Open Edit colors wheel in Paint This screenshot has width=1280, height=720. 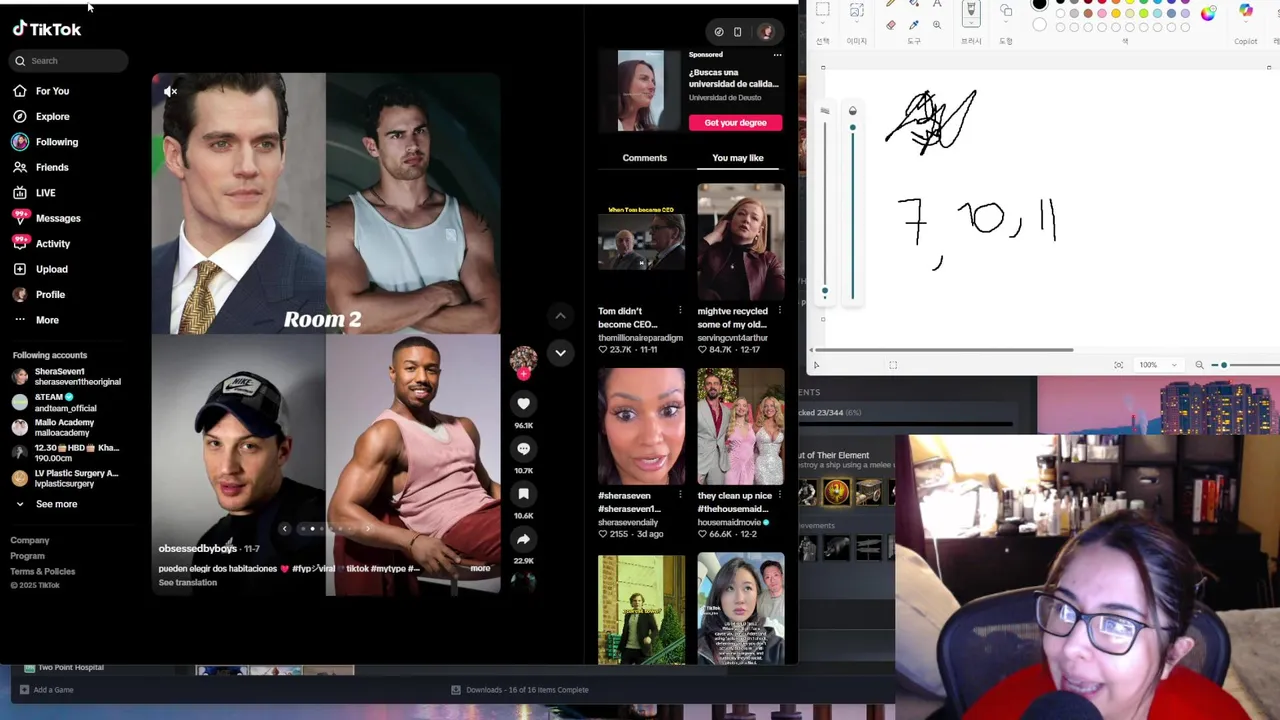[x=1209, y=13]
